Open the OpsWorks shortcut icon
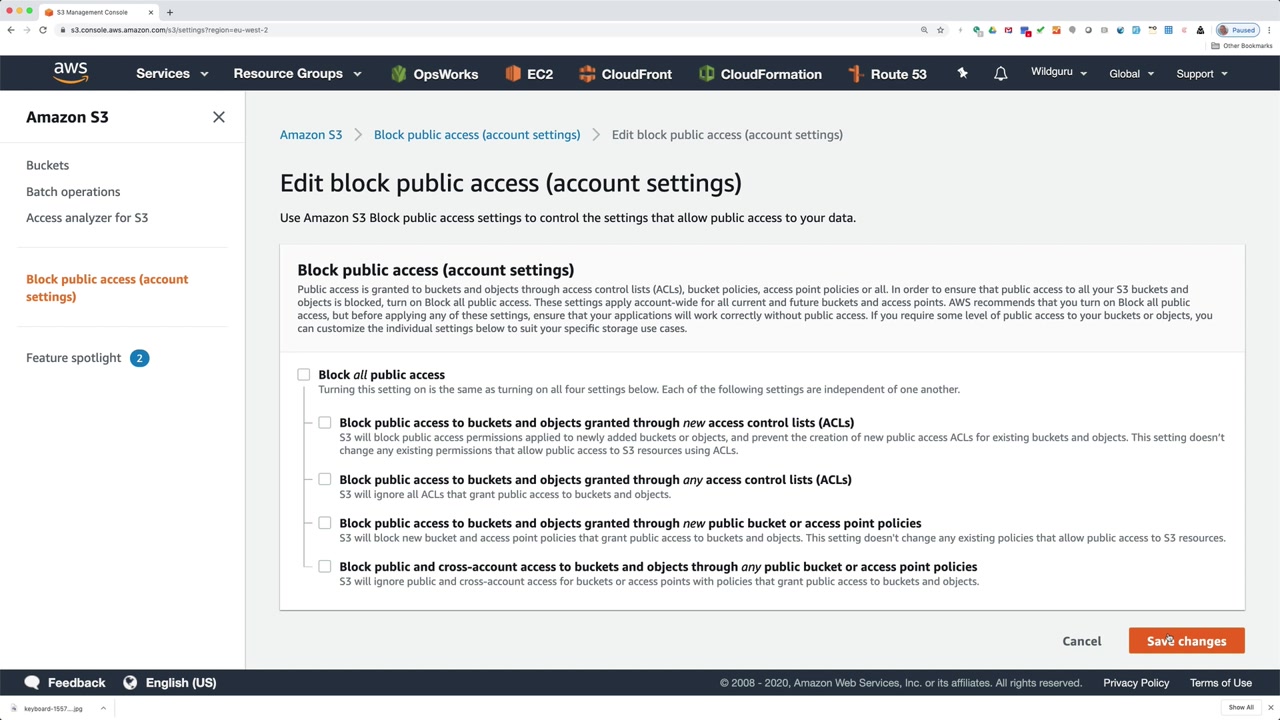Screen dimensions: 1280x720 (399, 74)
